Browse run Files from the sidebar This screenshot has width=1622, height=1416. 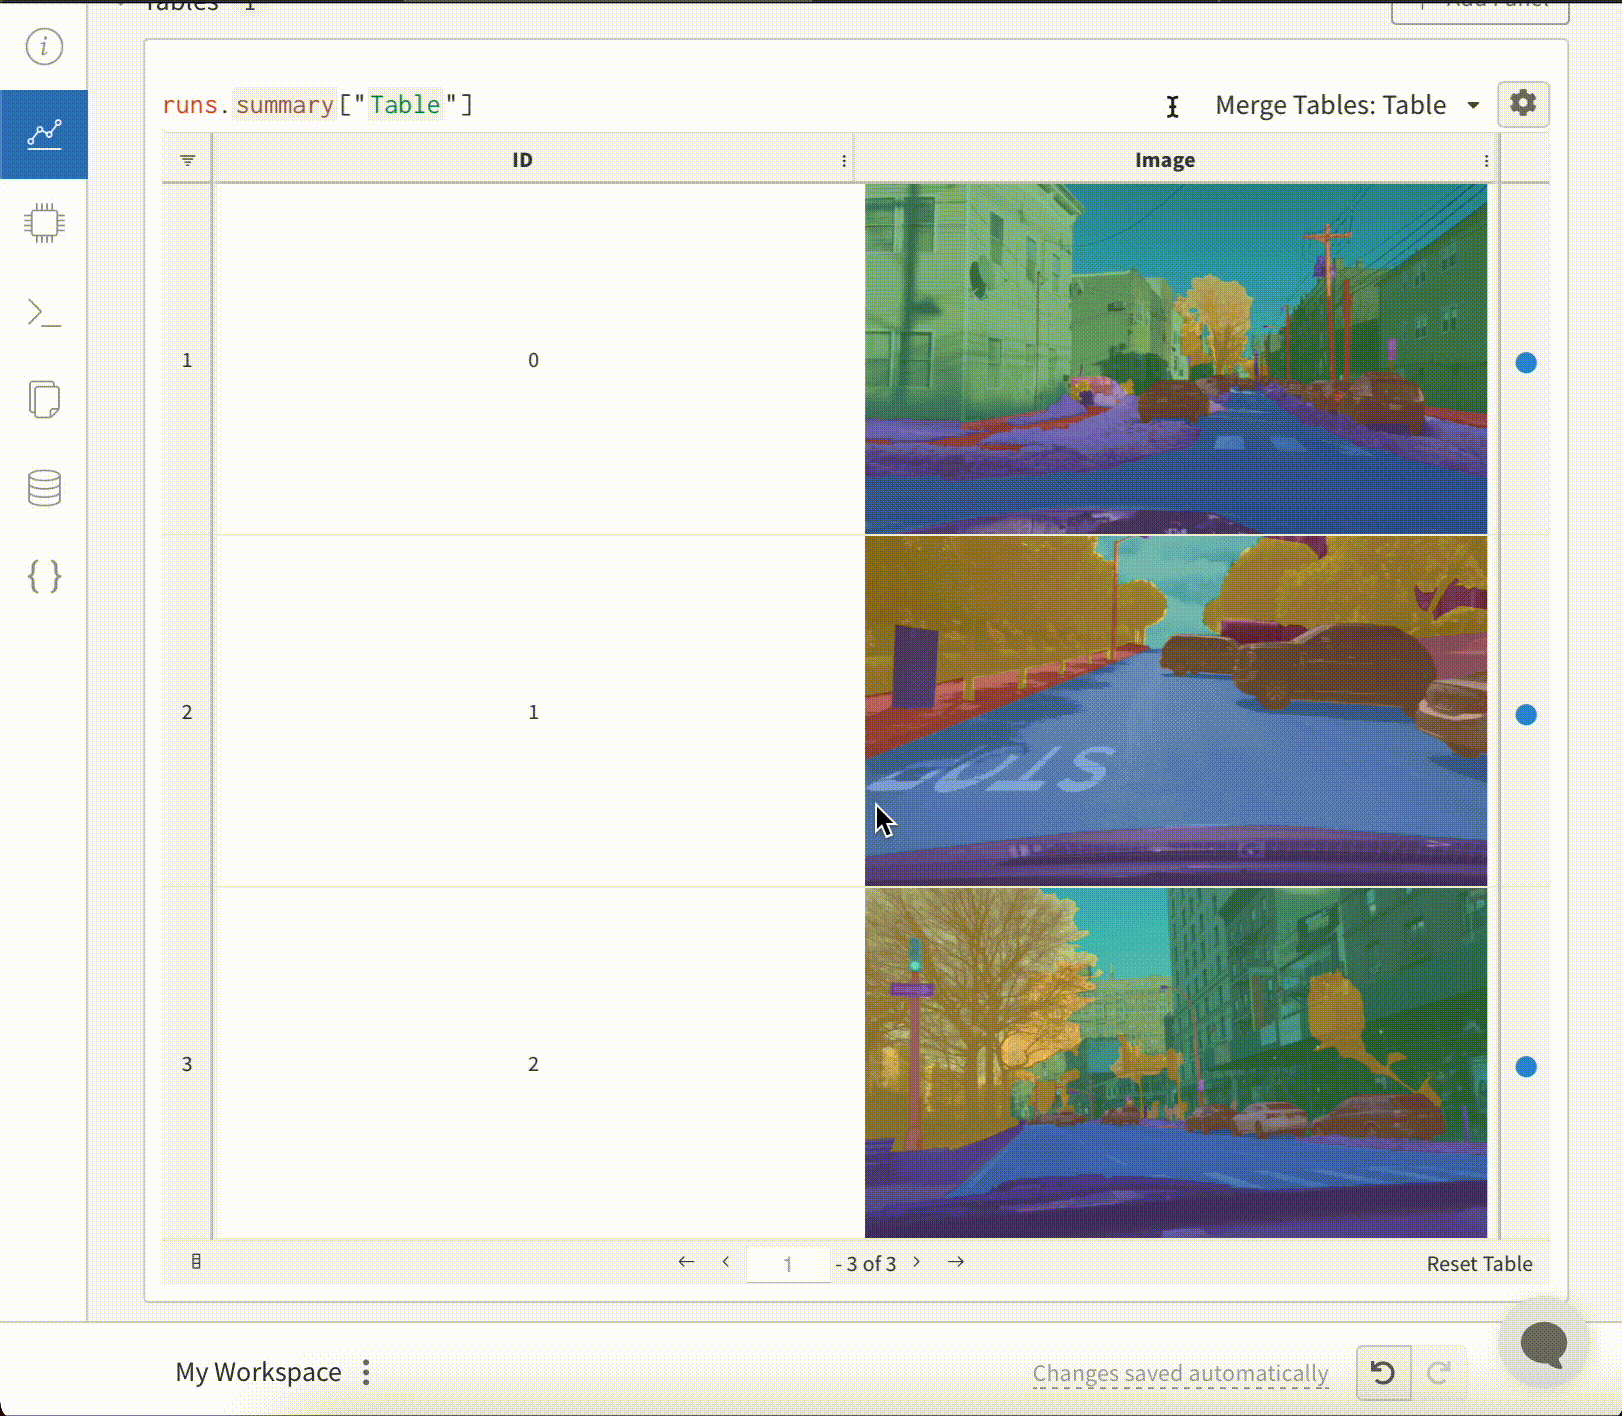pos(44,400)
